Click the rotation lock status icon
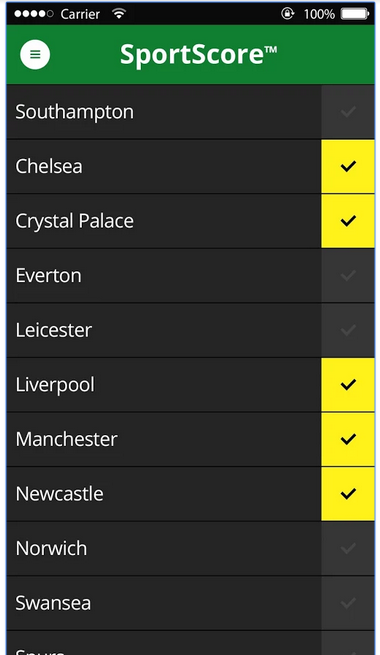The height and width of the screenshot is (655, 380). (287, 14)
